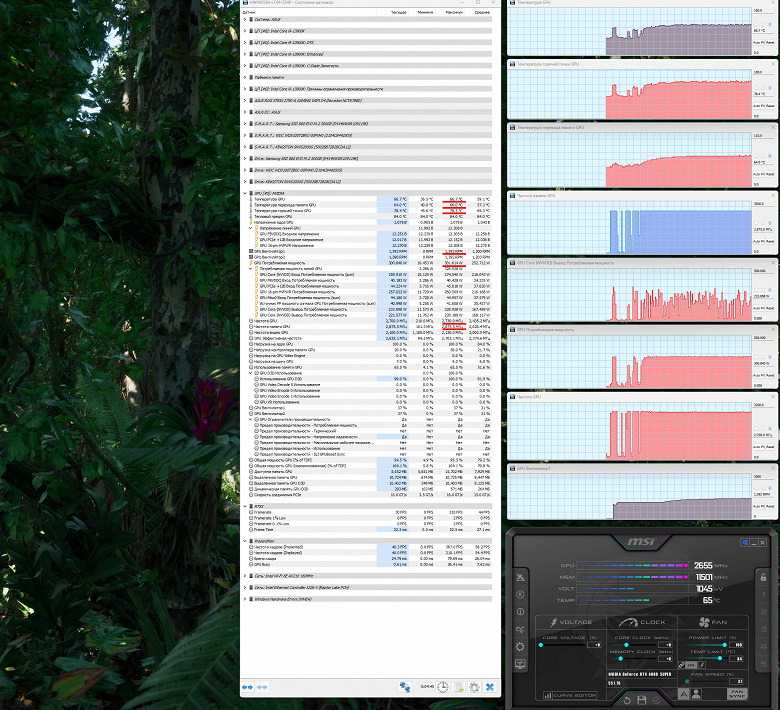Viewport: 780px width, 710px height.
Task: Collapse the GPU sensor group
Action: pos(245,193)
